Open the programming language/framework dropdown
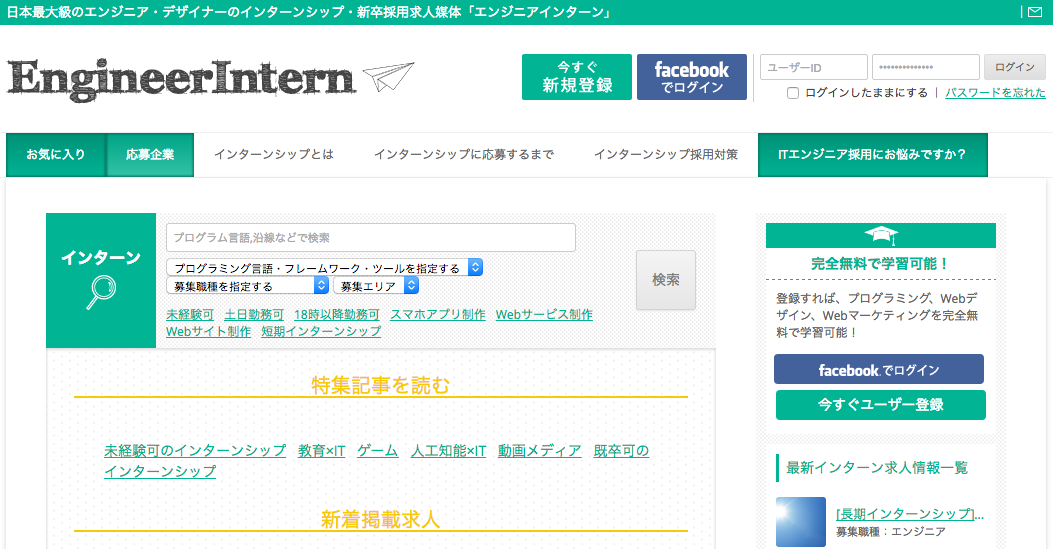 [x=324, y=267]
